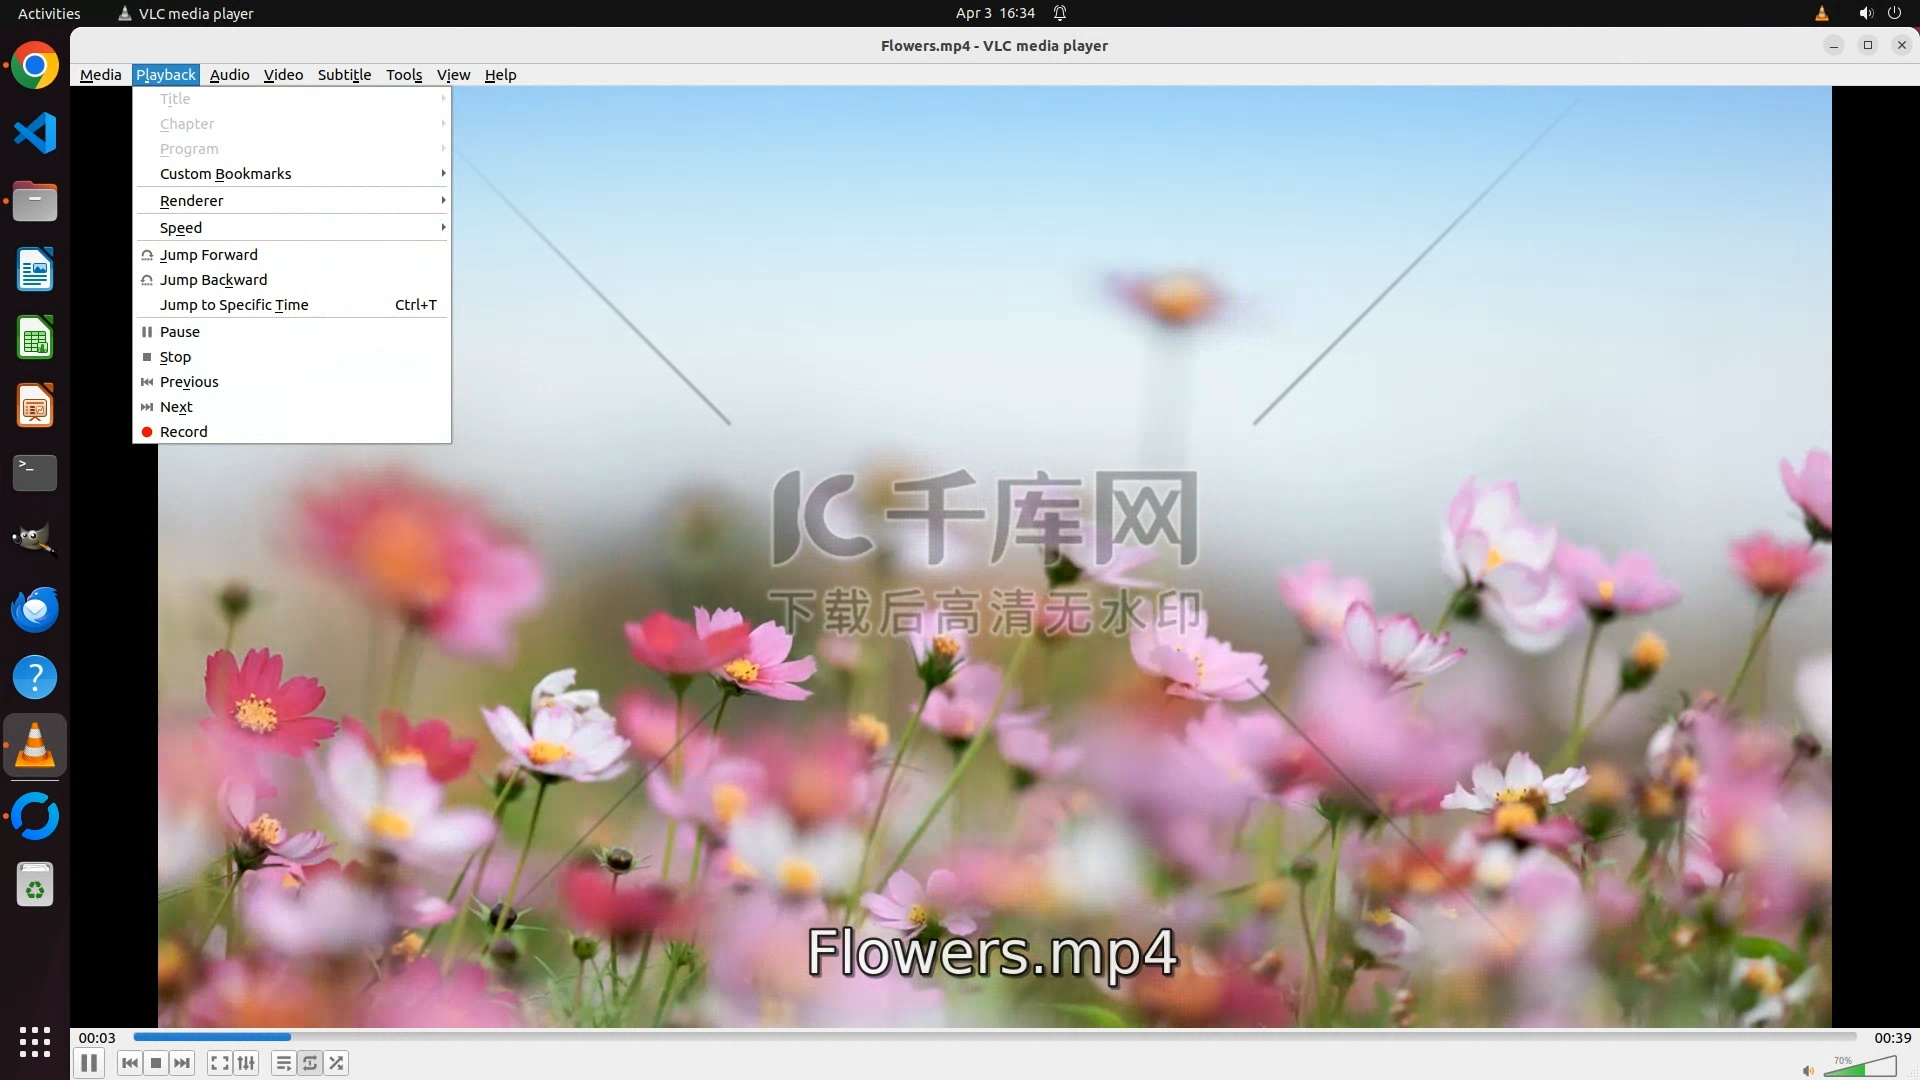Viewport: 1920px width, 1080px height.
Task: Mute audio via the speaker icon
Action: pyautogui.click(x=1807, y=1071)
